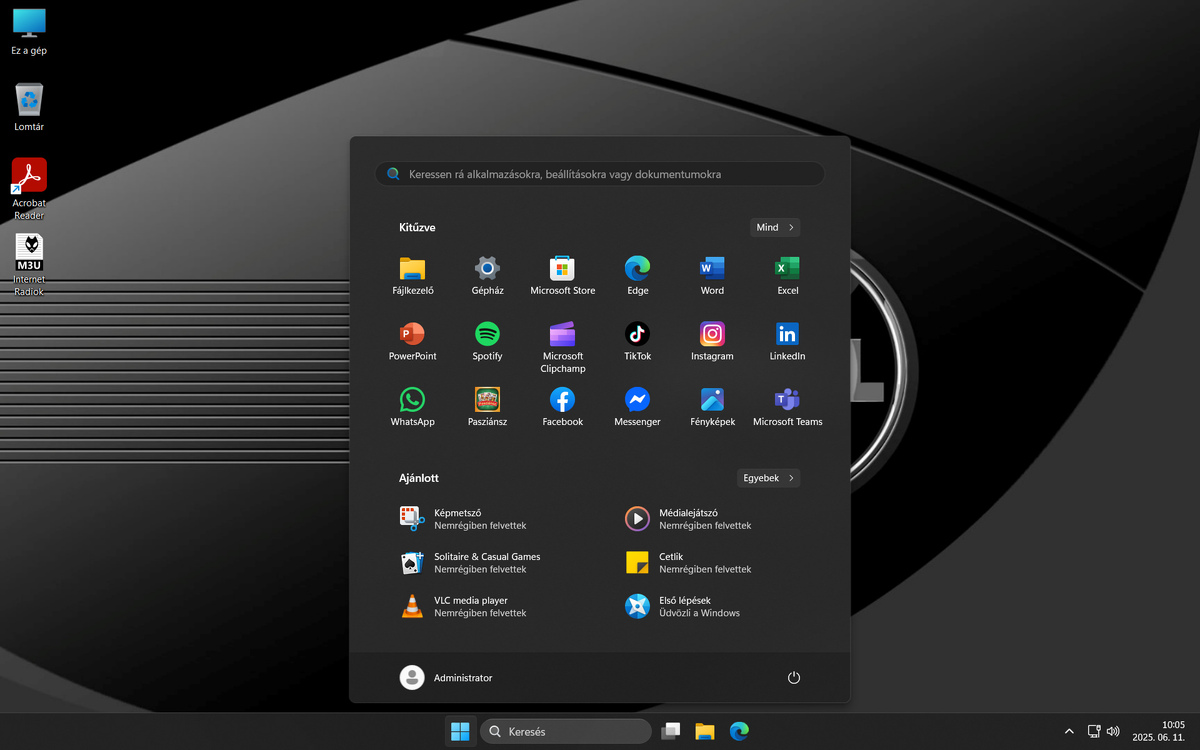Open network status tray icon
The image size is (1200, 750).
(x=1094, y=732)
